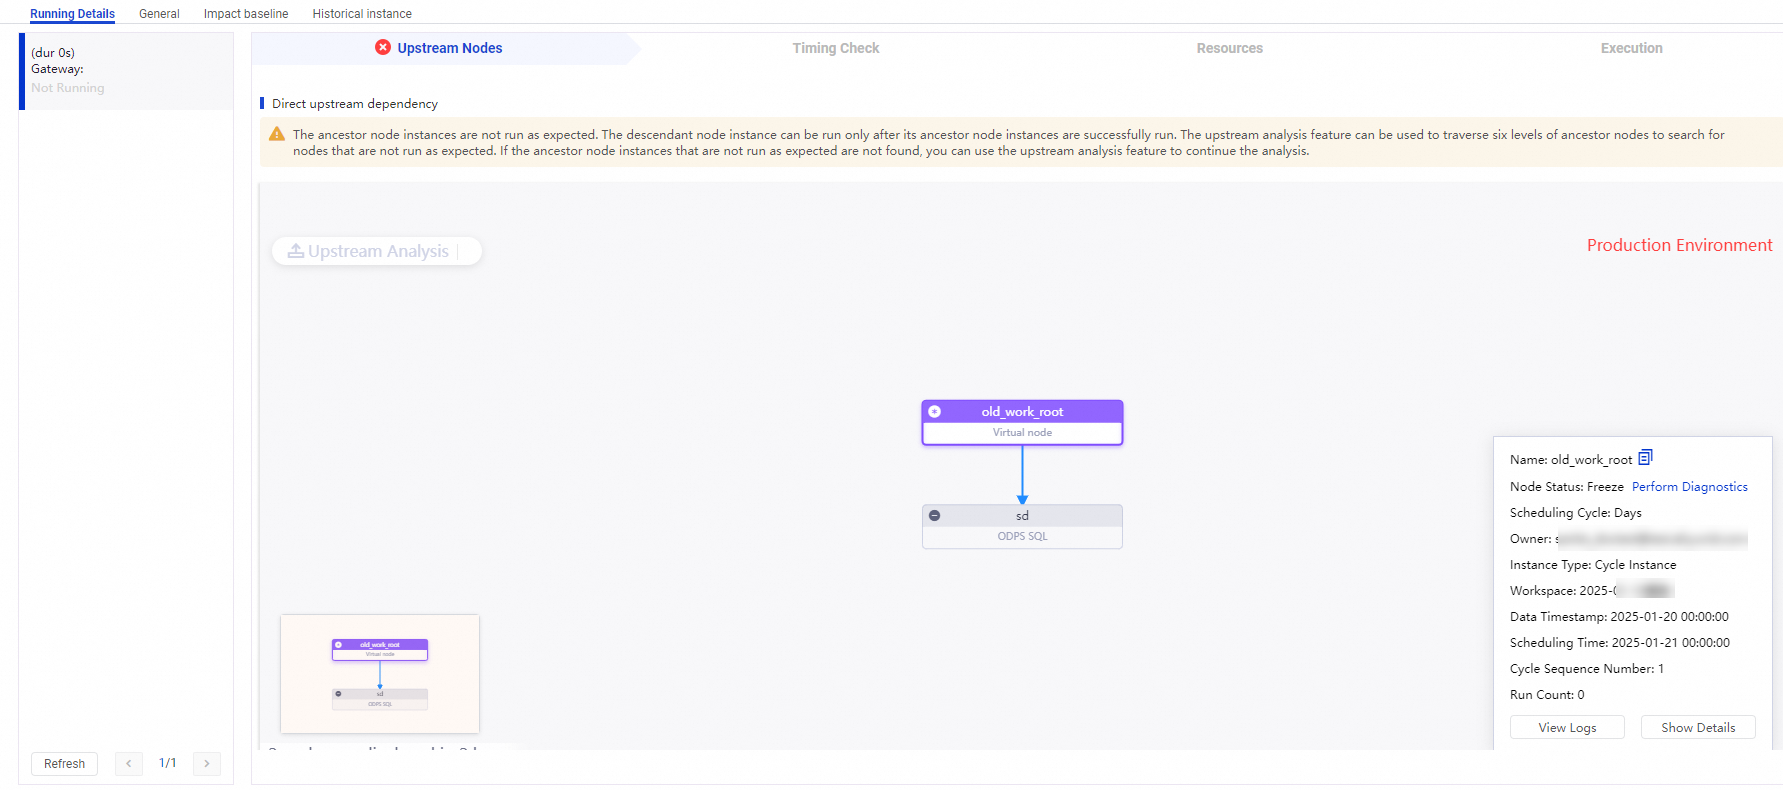Screen dimensions: 1783x790
Task: Go to the next page arrow
Action: 207,764
